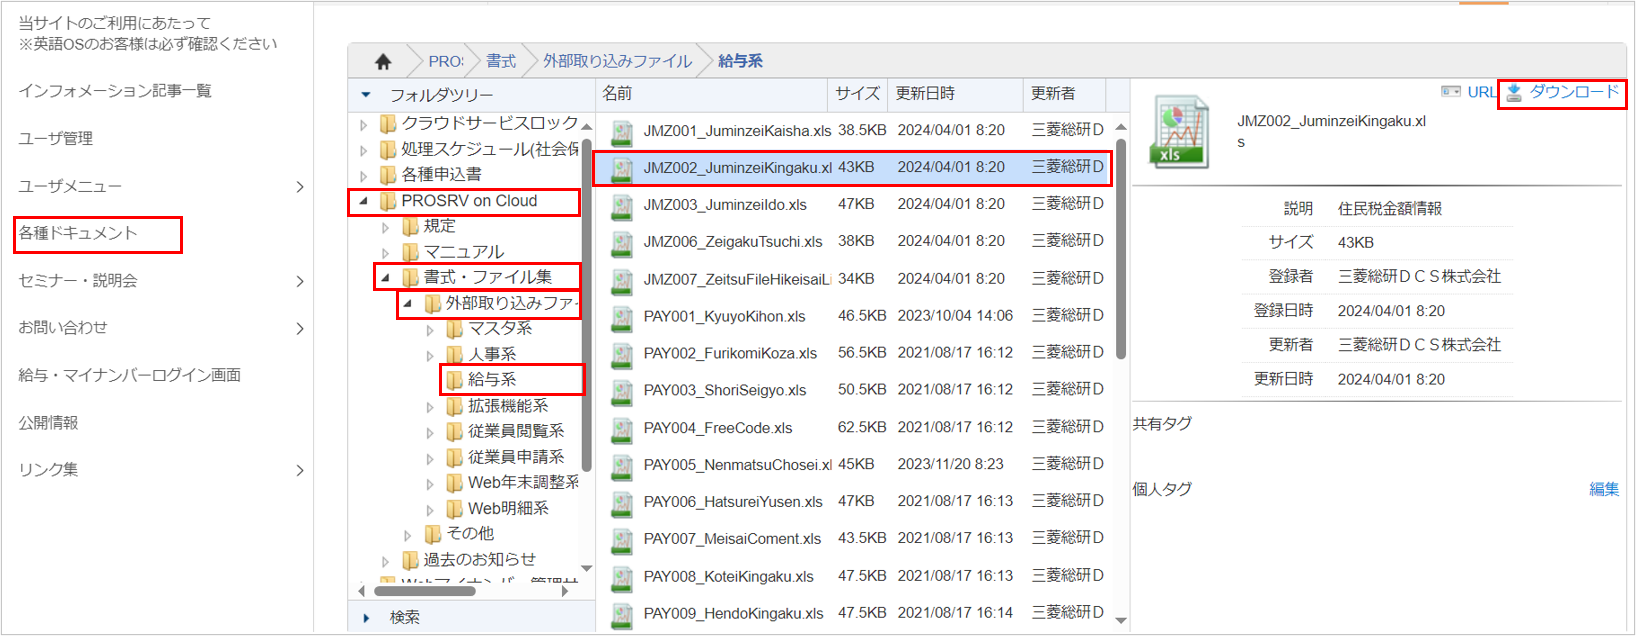Click file icon of PAY005_NenmatsuChosei.xls
Screen dimensions: 1636x636
(x=622, y=466)
